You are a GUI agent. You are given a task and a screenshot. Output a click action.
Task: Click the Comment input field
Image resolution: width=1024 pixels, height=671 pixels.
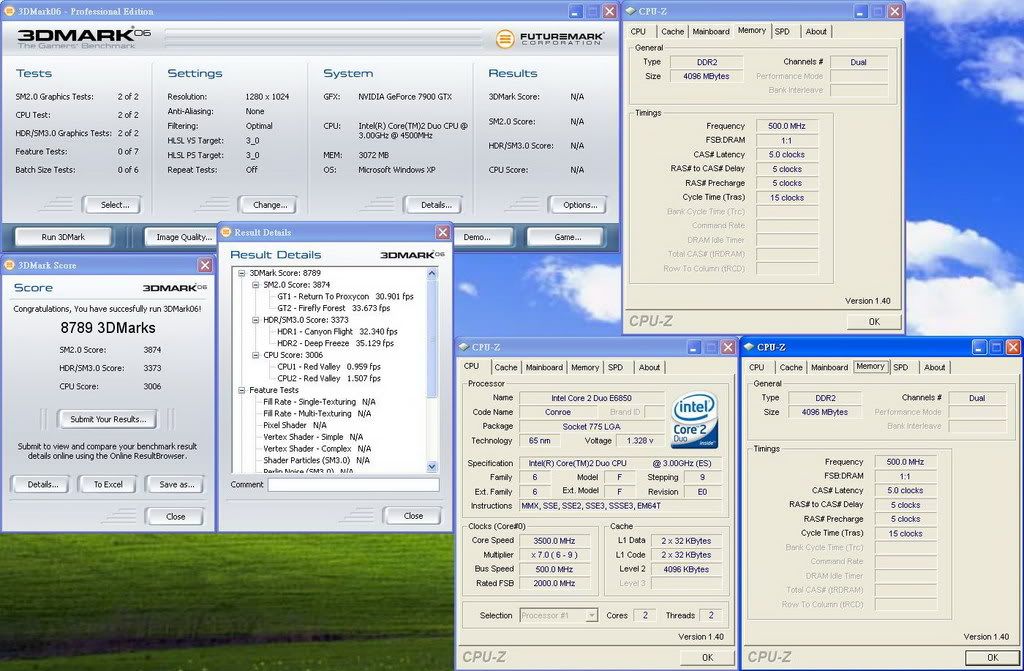353,485
